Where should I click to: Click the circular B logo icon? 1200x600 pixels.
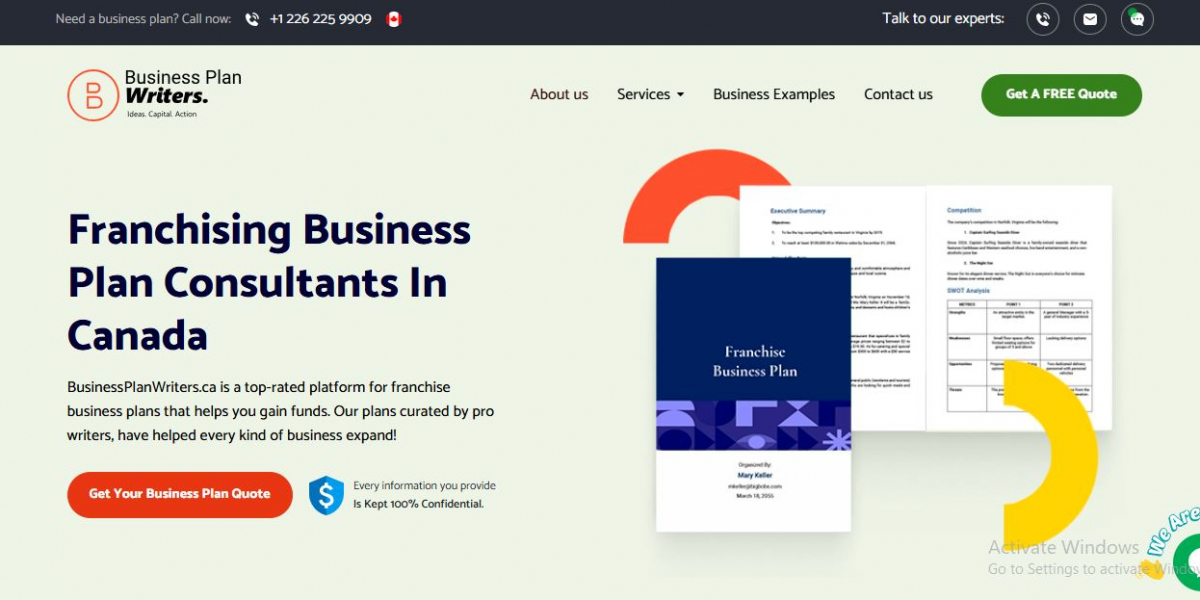pyautogui.click(x=93, y=95)
